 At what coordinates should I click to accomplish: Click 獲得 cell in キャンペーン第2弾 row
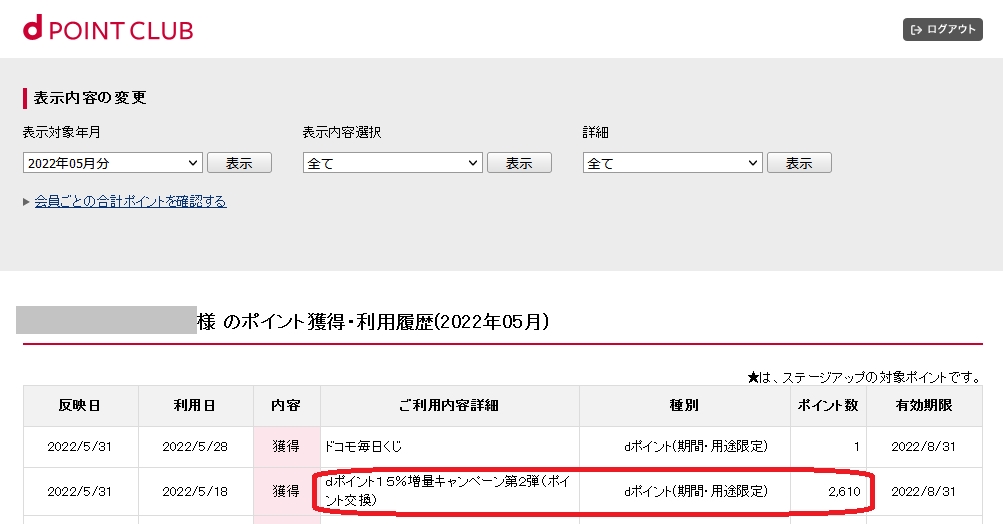point(287,491)
